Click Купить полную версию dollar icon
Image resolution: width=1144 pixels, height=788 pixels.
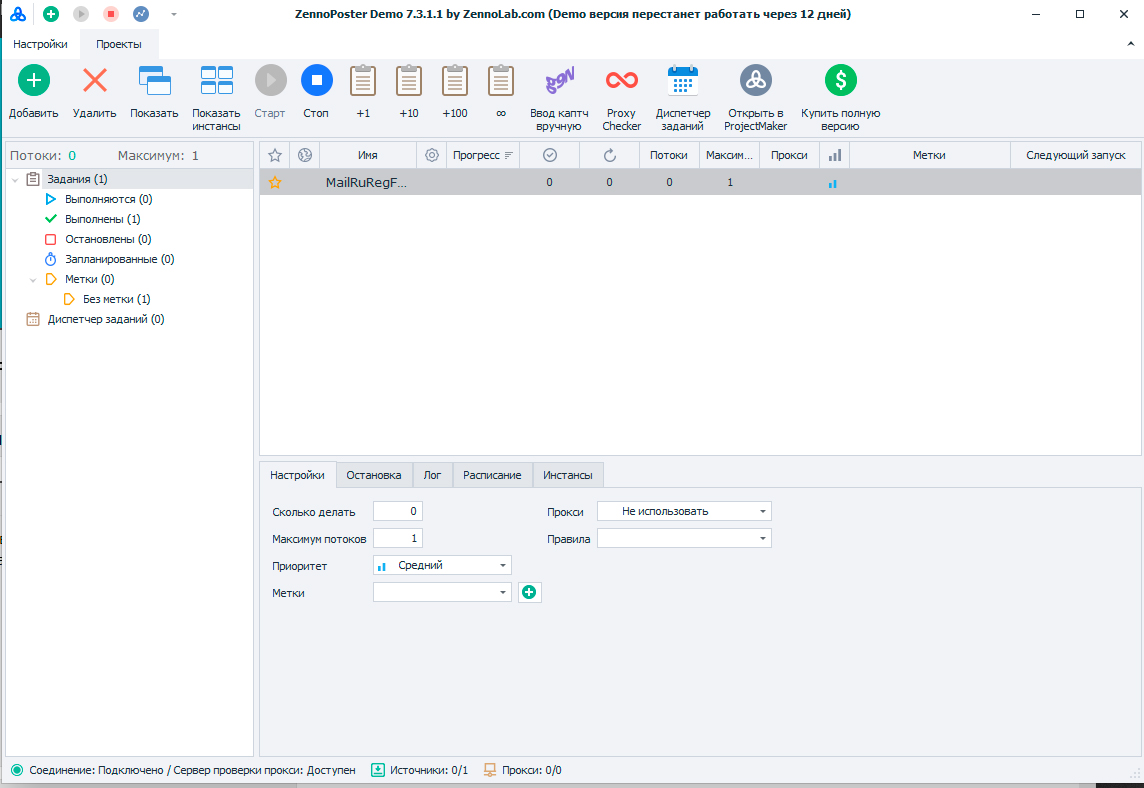[x=840, y=80]
